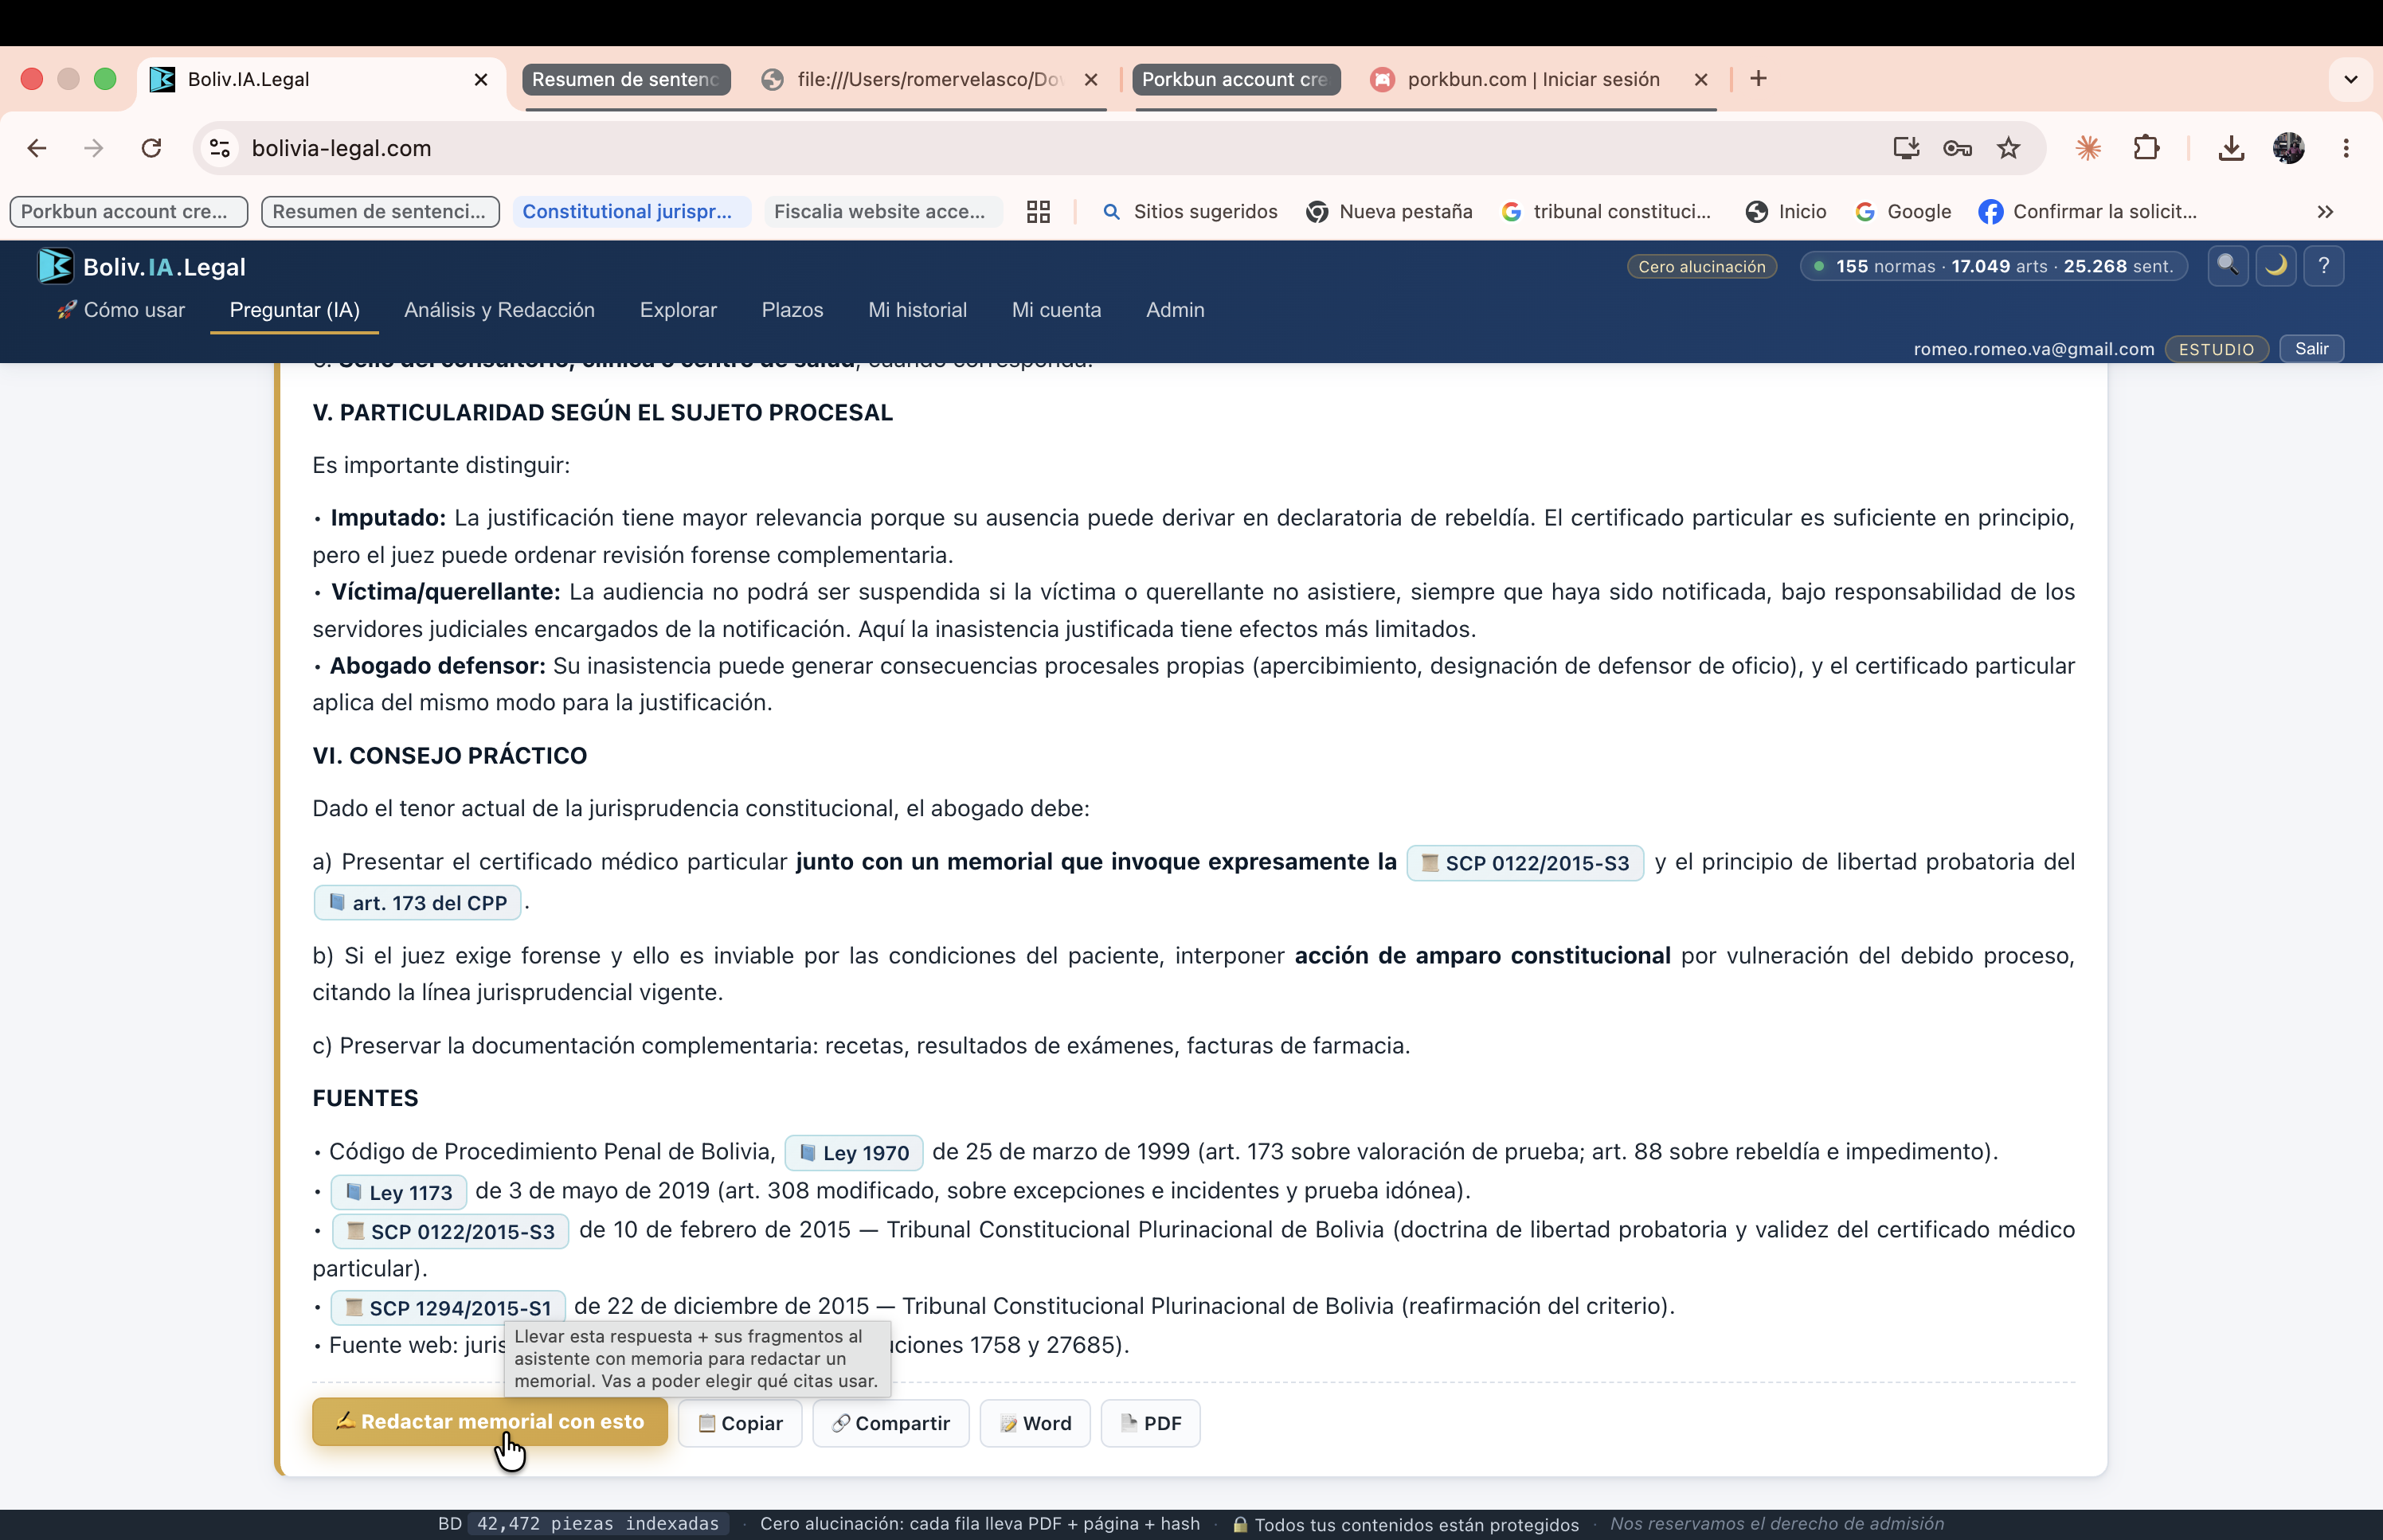Viewport: 2383px width, 1540px height.
Task: Open the Porkbun account cre... bookmark
Action: click(x=128, y=211)
